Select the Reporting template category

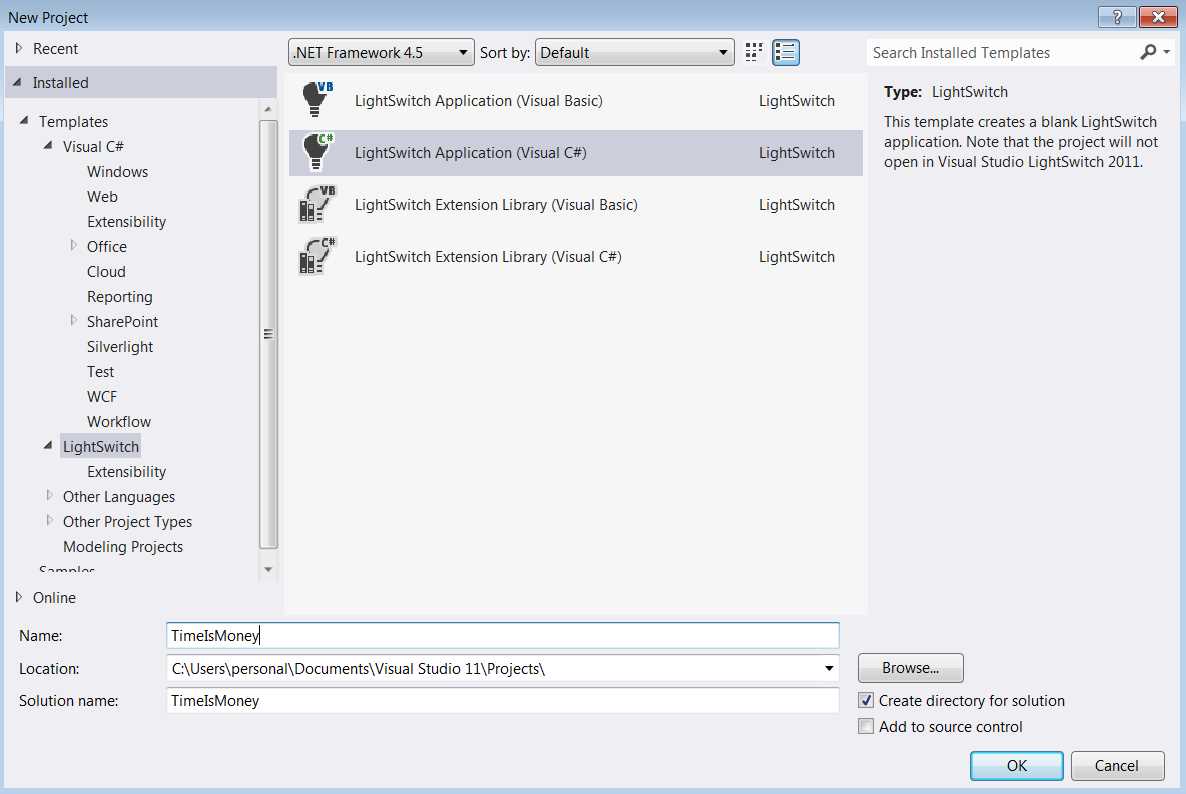(120, 296)
